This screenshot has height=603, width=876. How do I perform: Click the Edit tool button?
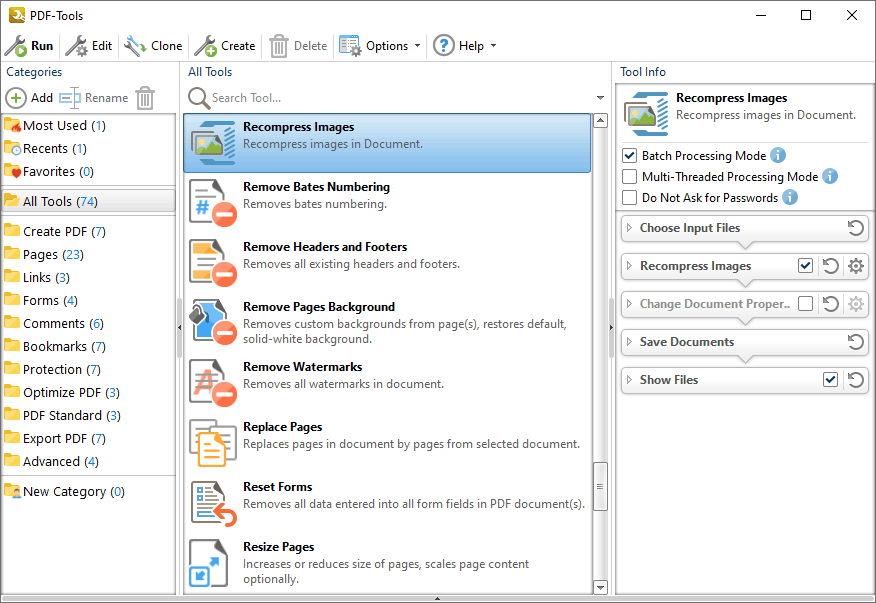click(89, 46)
